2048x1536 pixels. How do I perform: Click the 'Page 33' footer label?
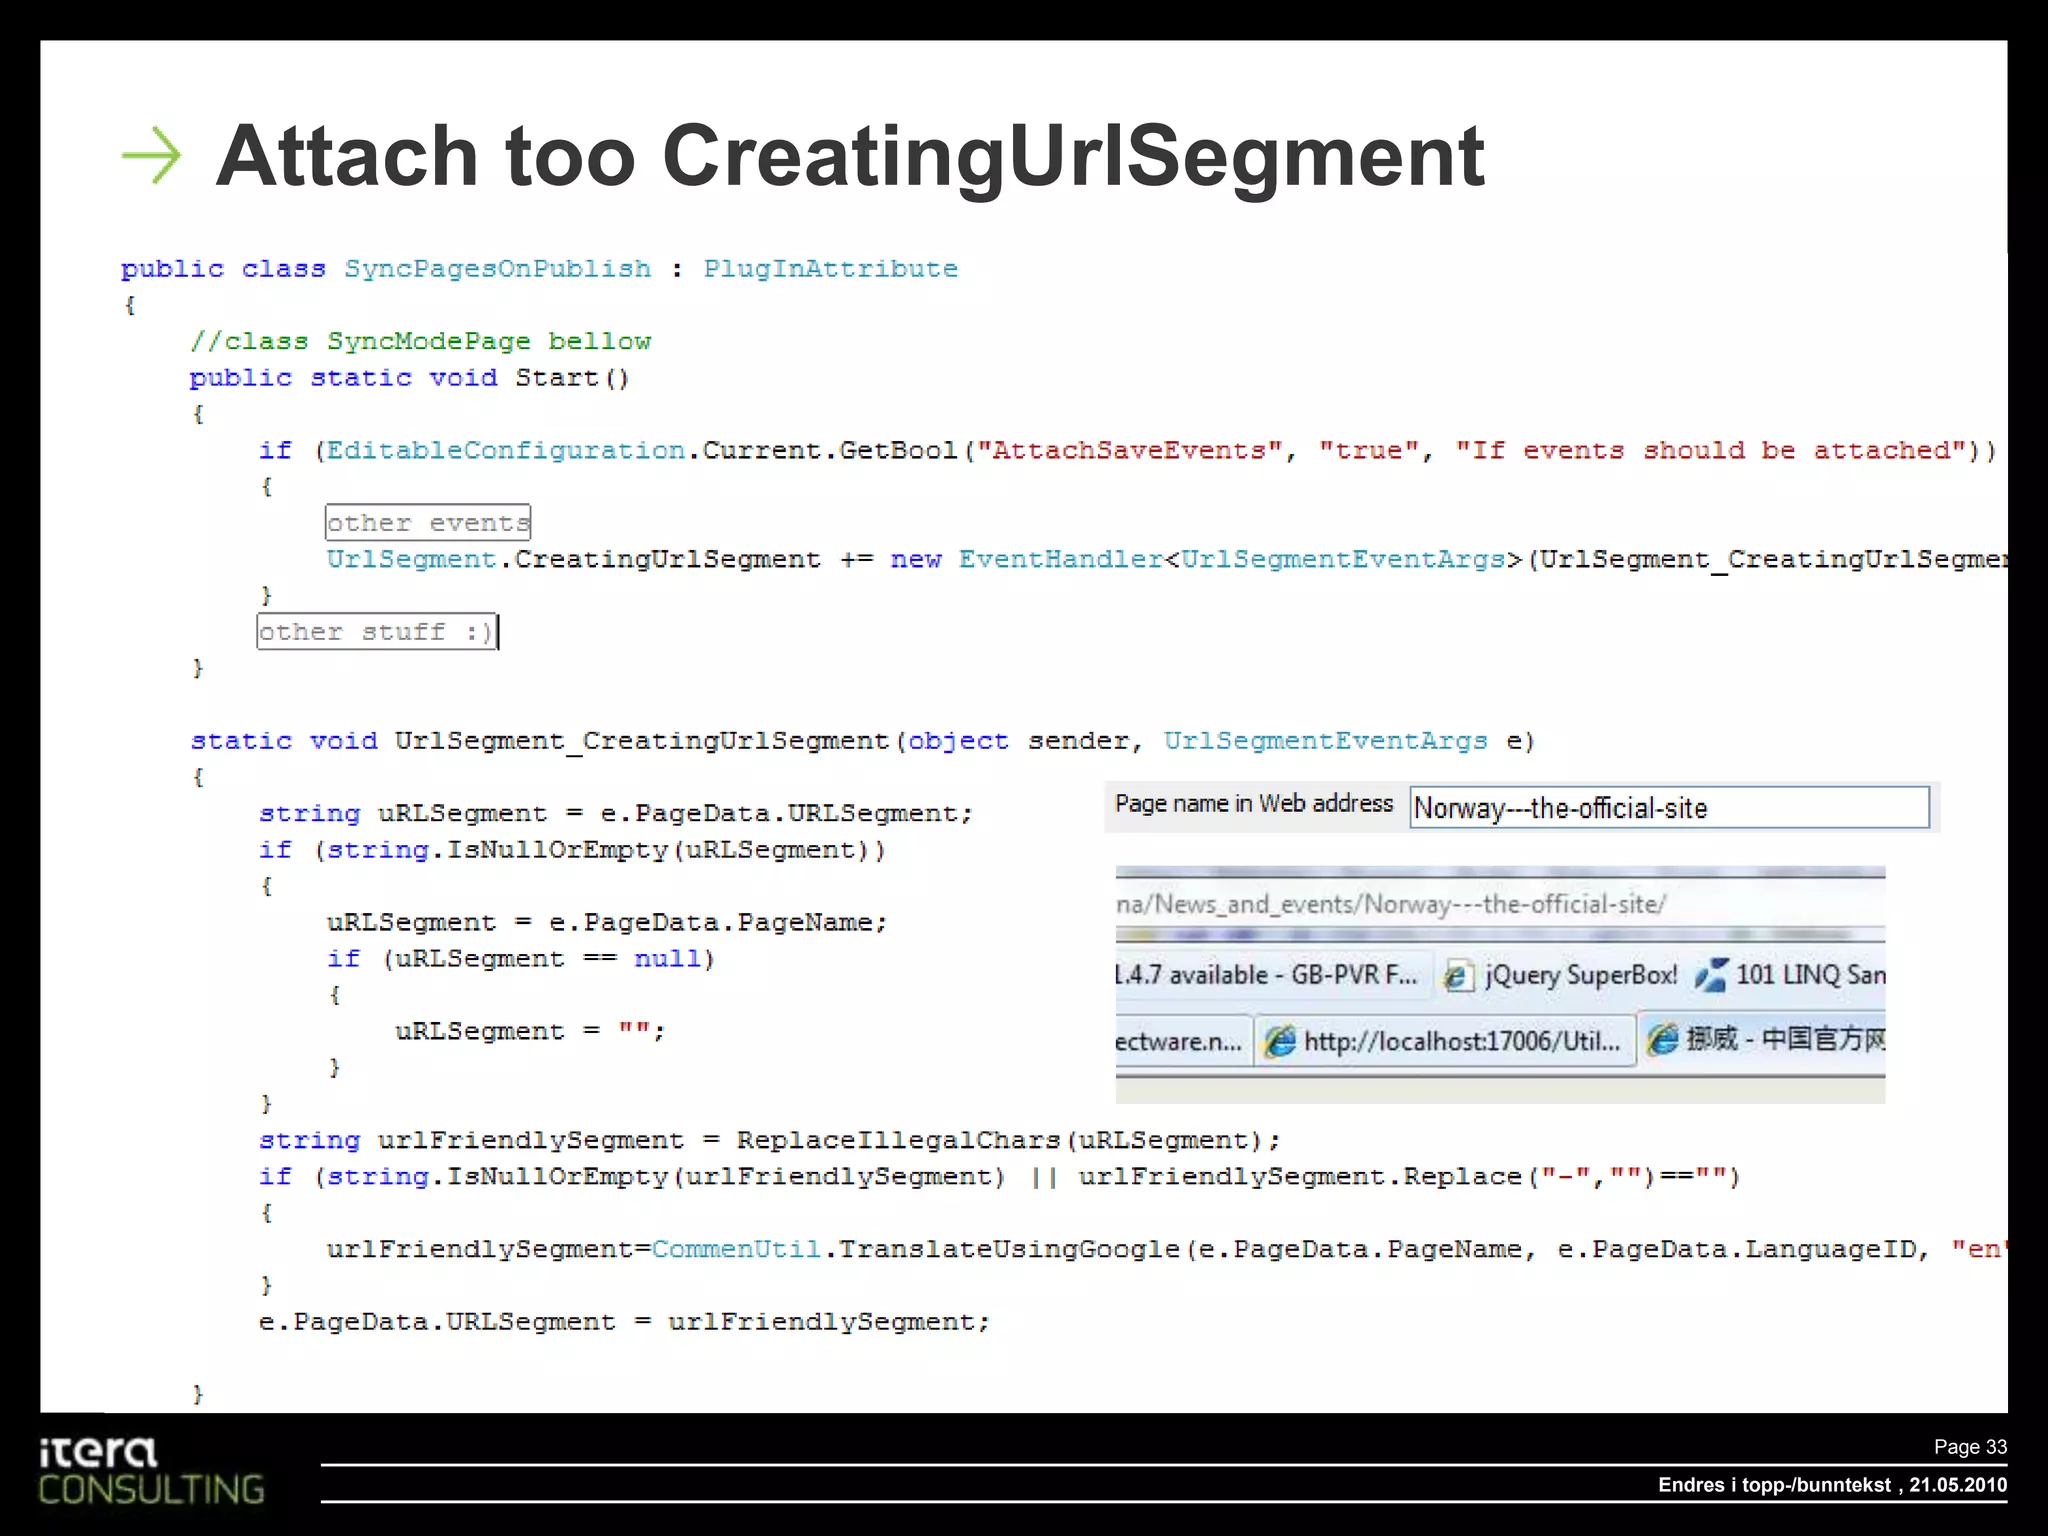click(1969, 1447)
